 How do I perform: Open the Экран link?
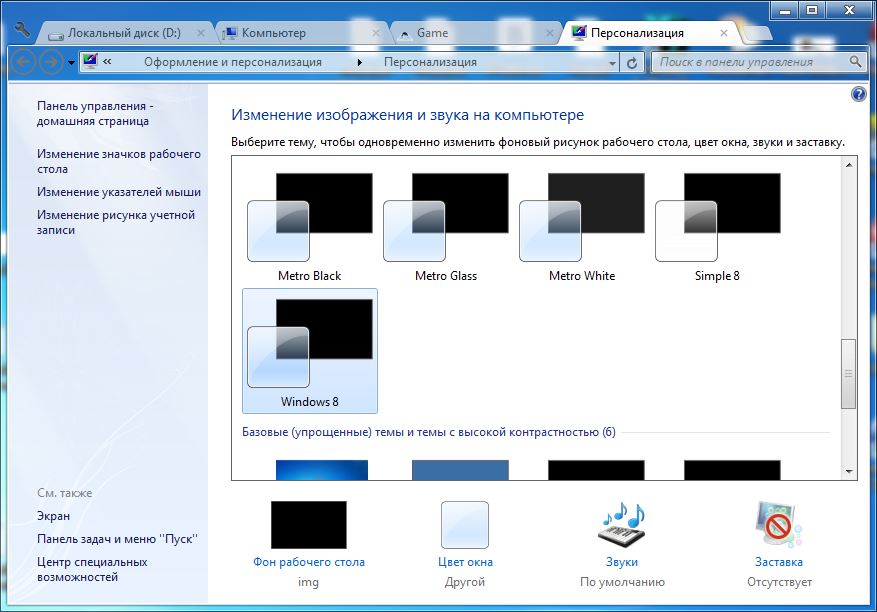[x=53, y=516]
